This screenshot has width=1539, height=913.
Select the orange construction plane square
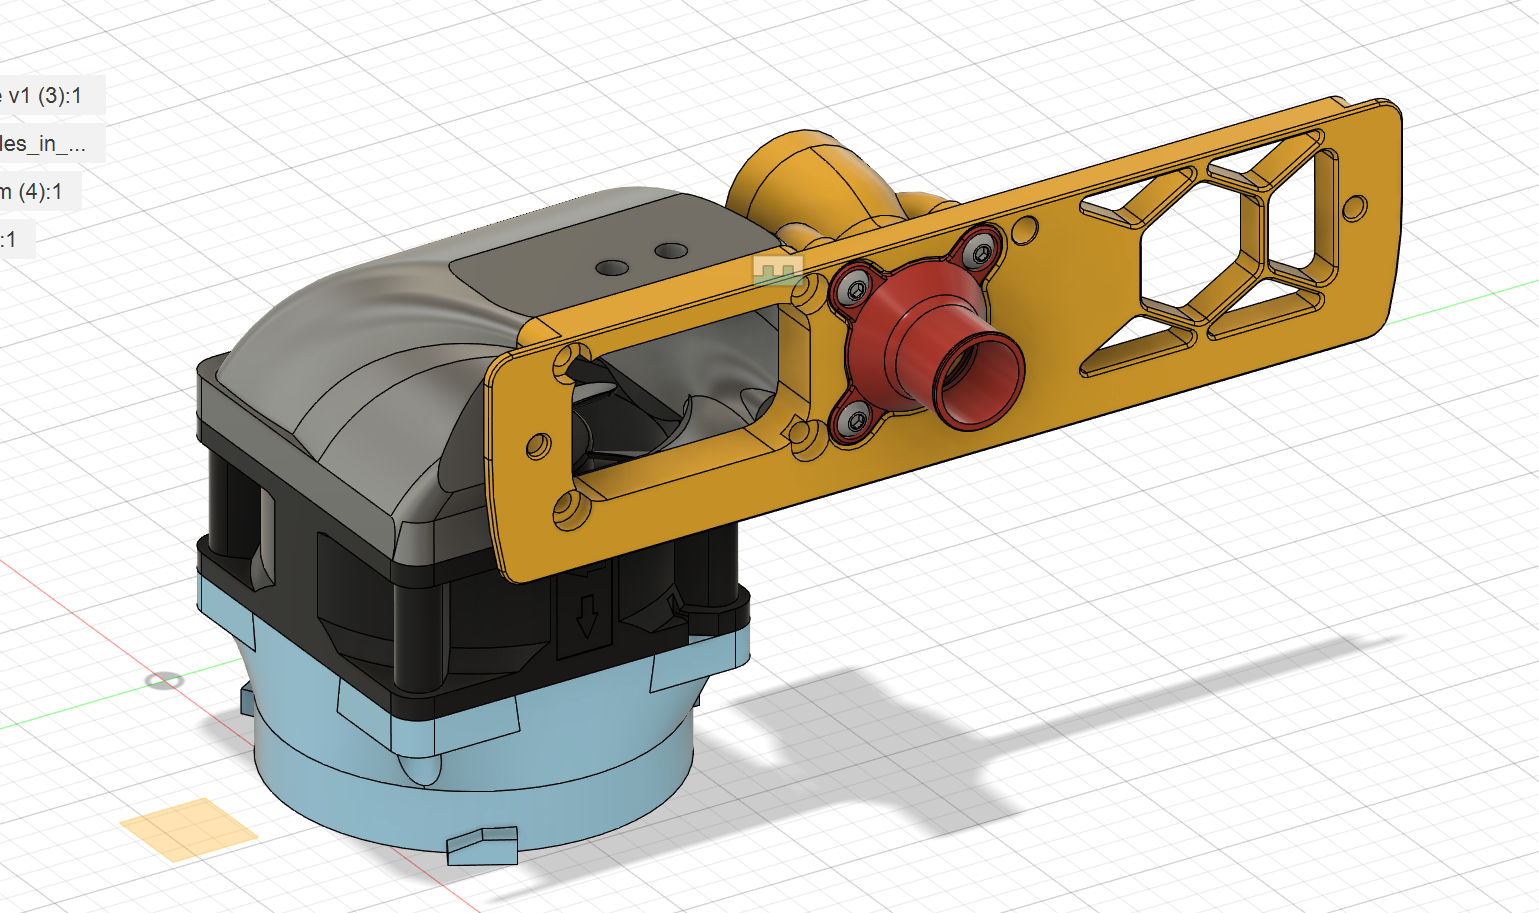coord(188,829)
